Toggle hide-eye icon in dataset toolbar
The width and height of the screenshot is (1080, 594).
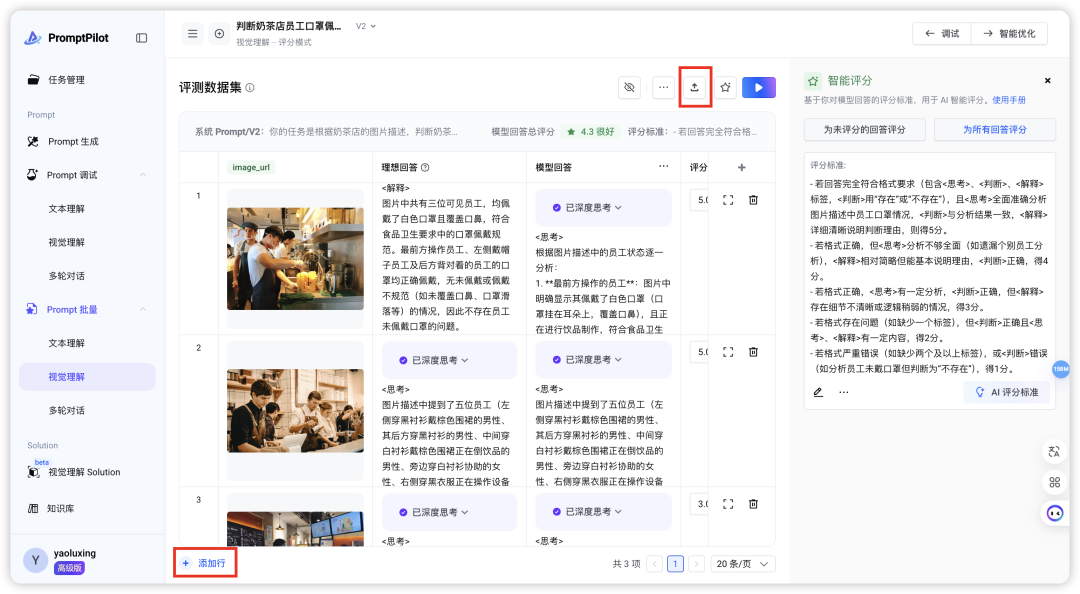pos(630,88)
